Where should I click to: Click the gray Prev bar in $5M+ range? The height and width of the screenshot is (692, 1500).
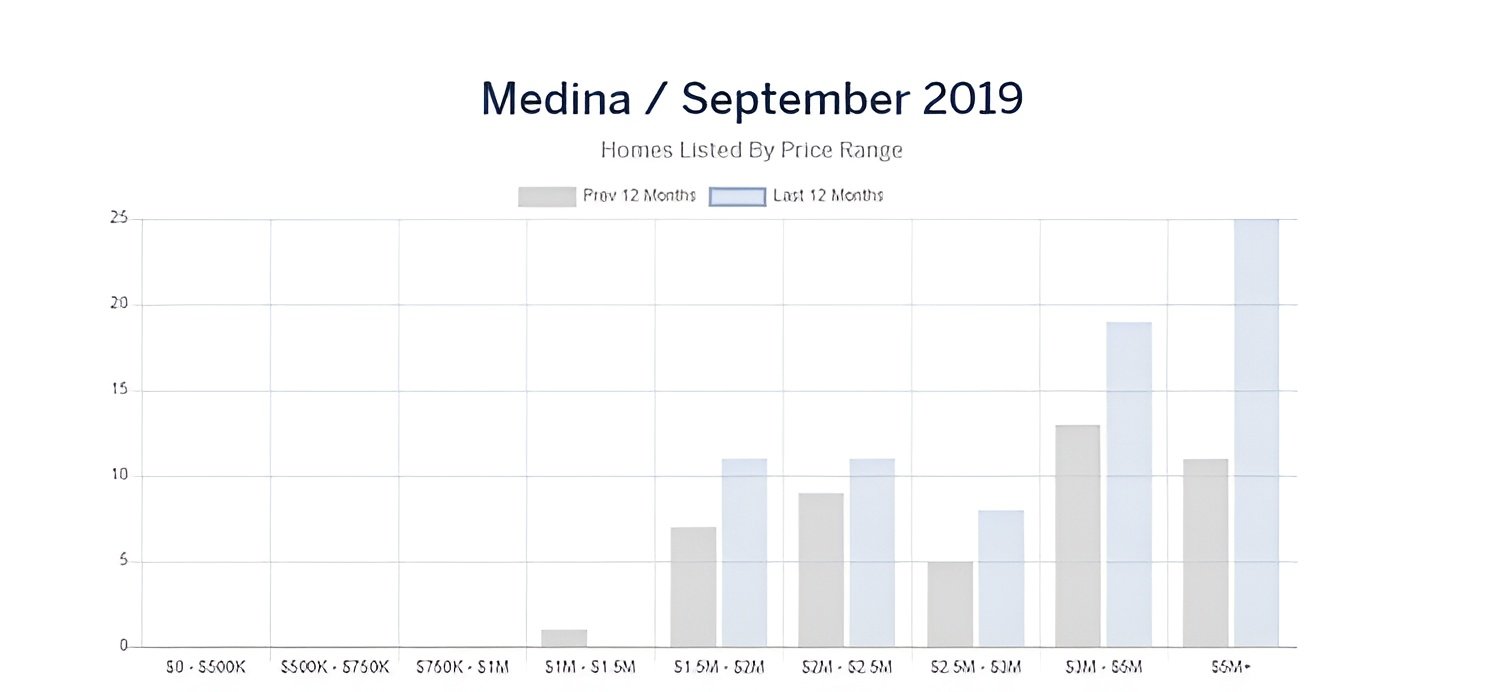1205,553
